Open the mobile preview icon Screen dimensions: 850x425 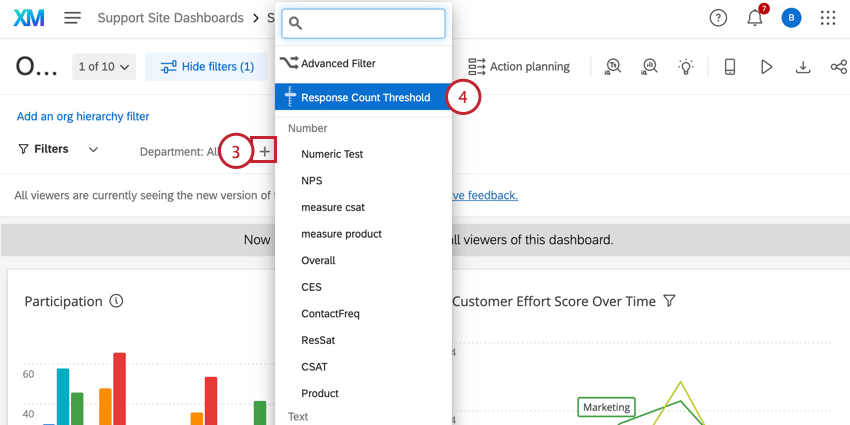(730, 67)
